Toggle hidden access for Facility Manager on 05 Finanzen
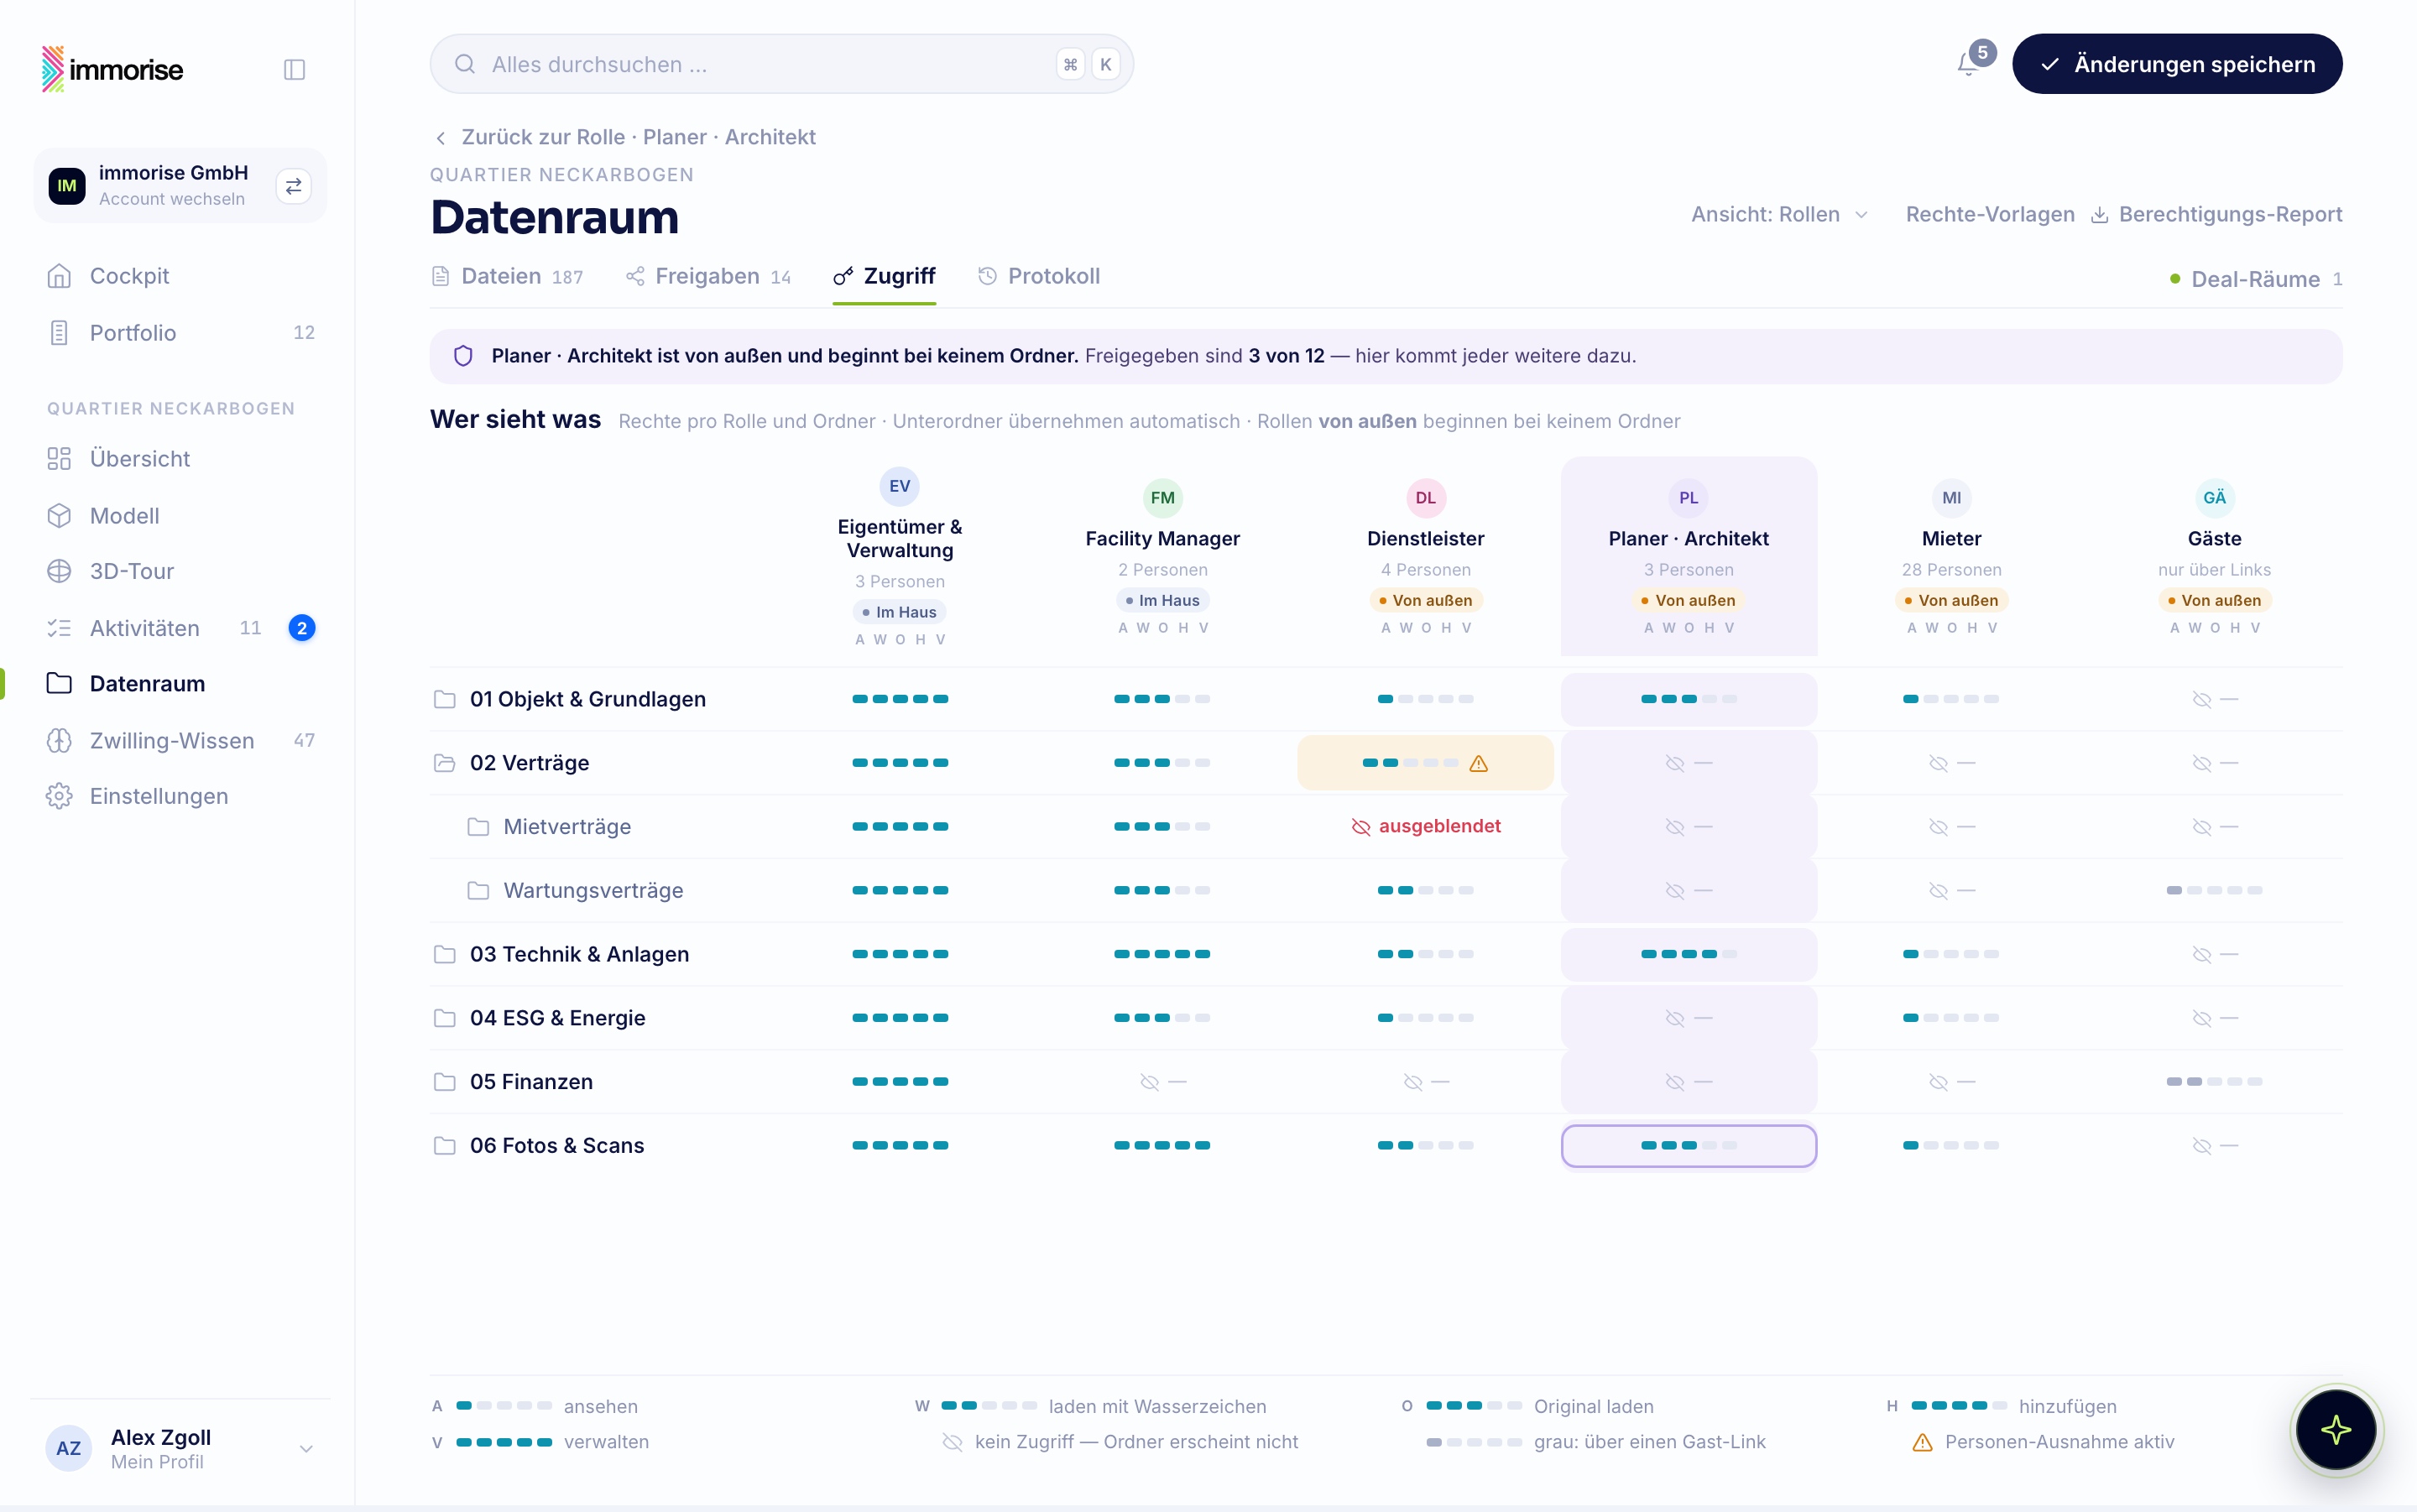 [x=1163, y=1082]
